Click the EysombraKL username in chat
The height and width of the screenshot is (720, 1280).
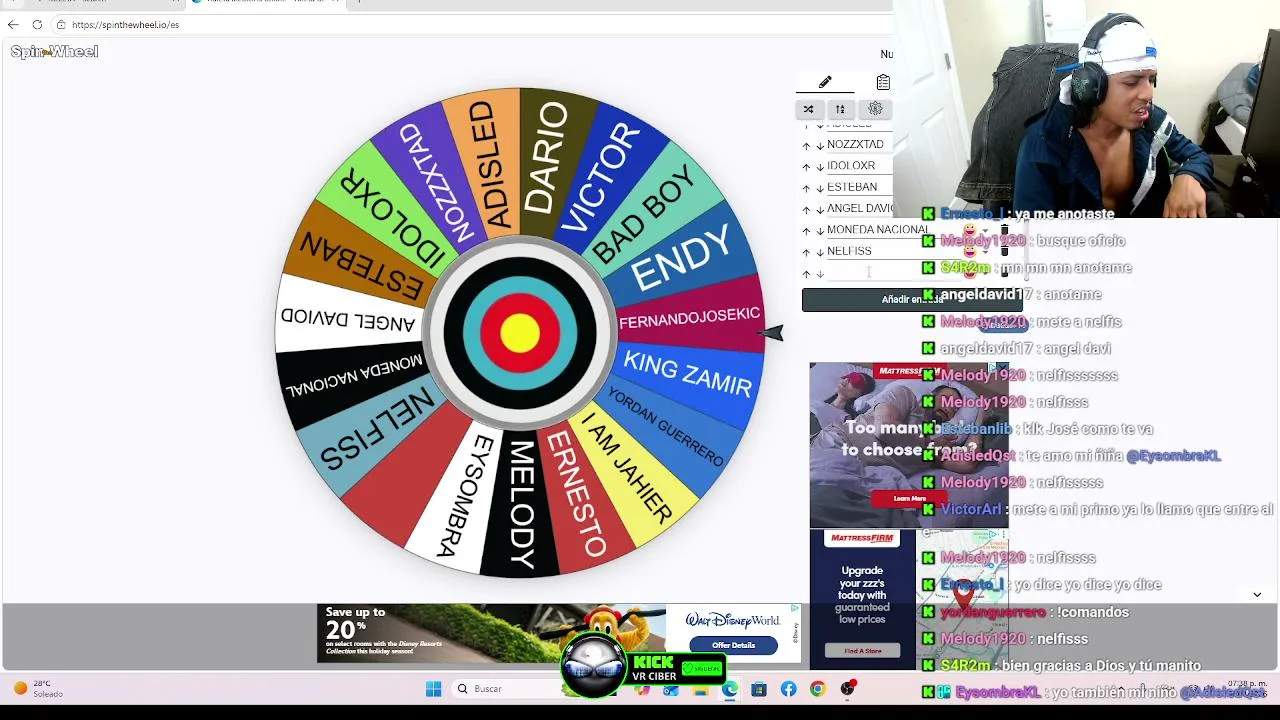(x=997, y=693)
